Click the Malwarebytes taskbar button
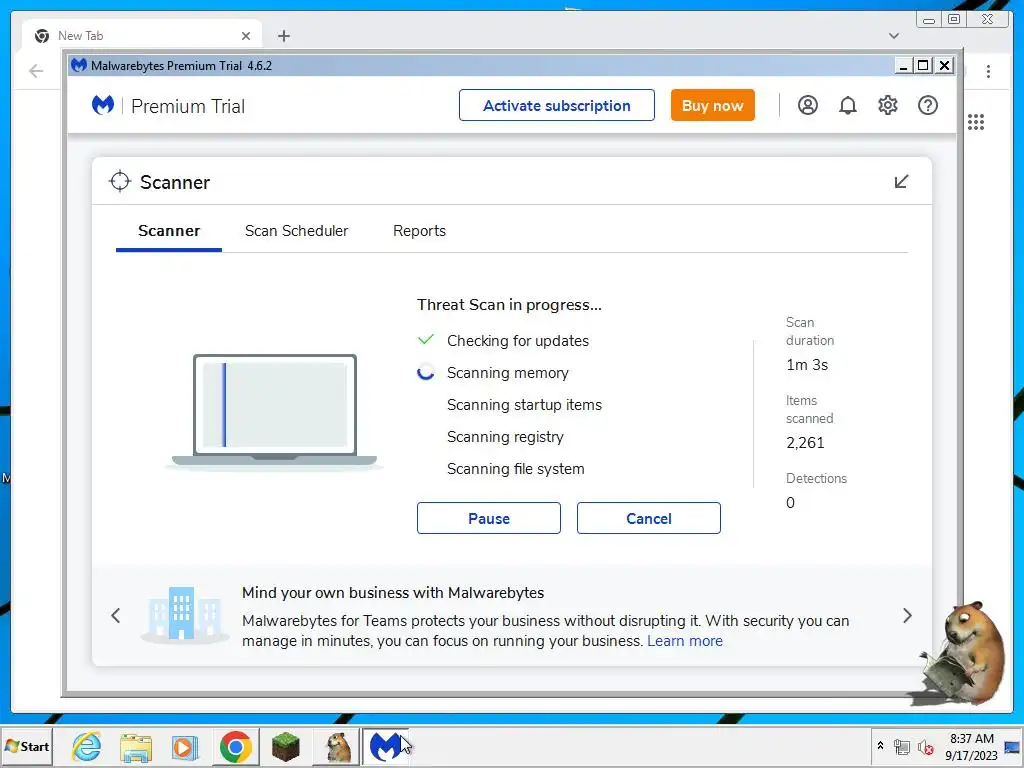 tap(385, 746)
